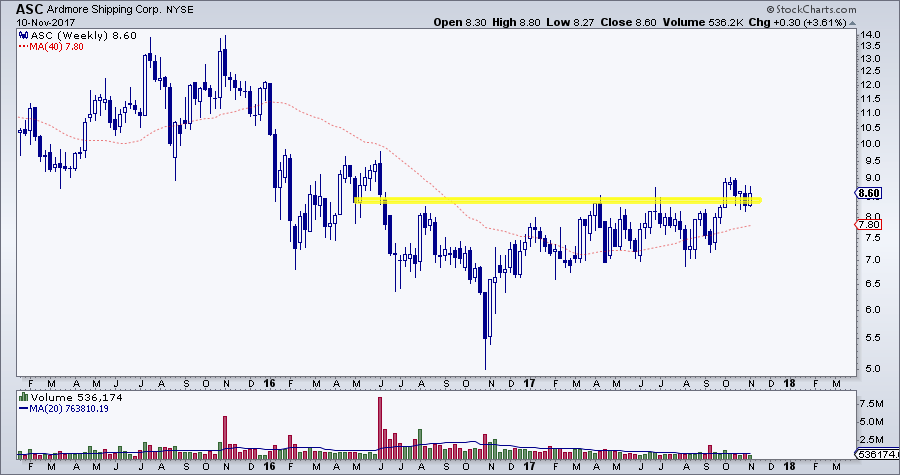The image size is (900, 475).
Task: Click the MA(20) 763810.19 legend text
Action: (x=69, y=409)
